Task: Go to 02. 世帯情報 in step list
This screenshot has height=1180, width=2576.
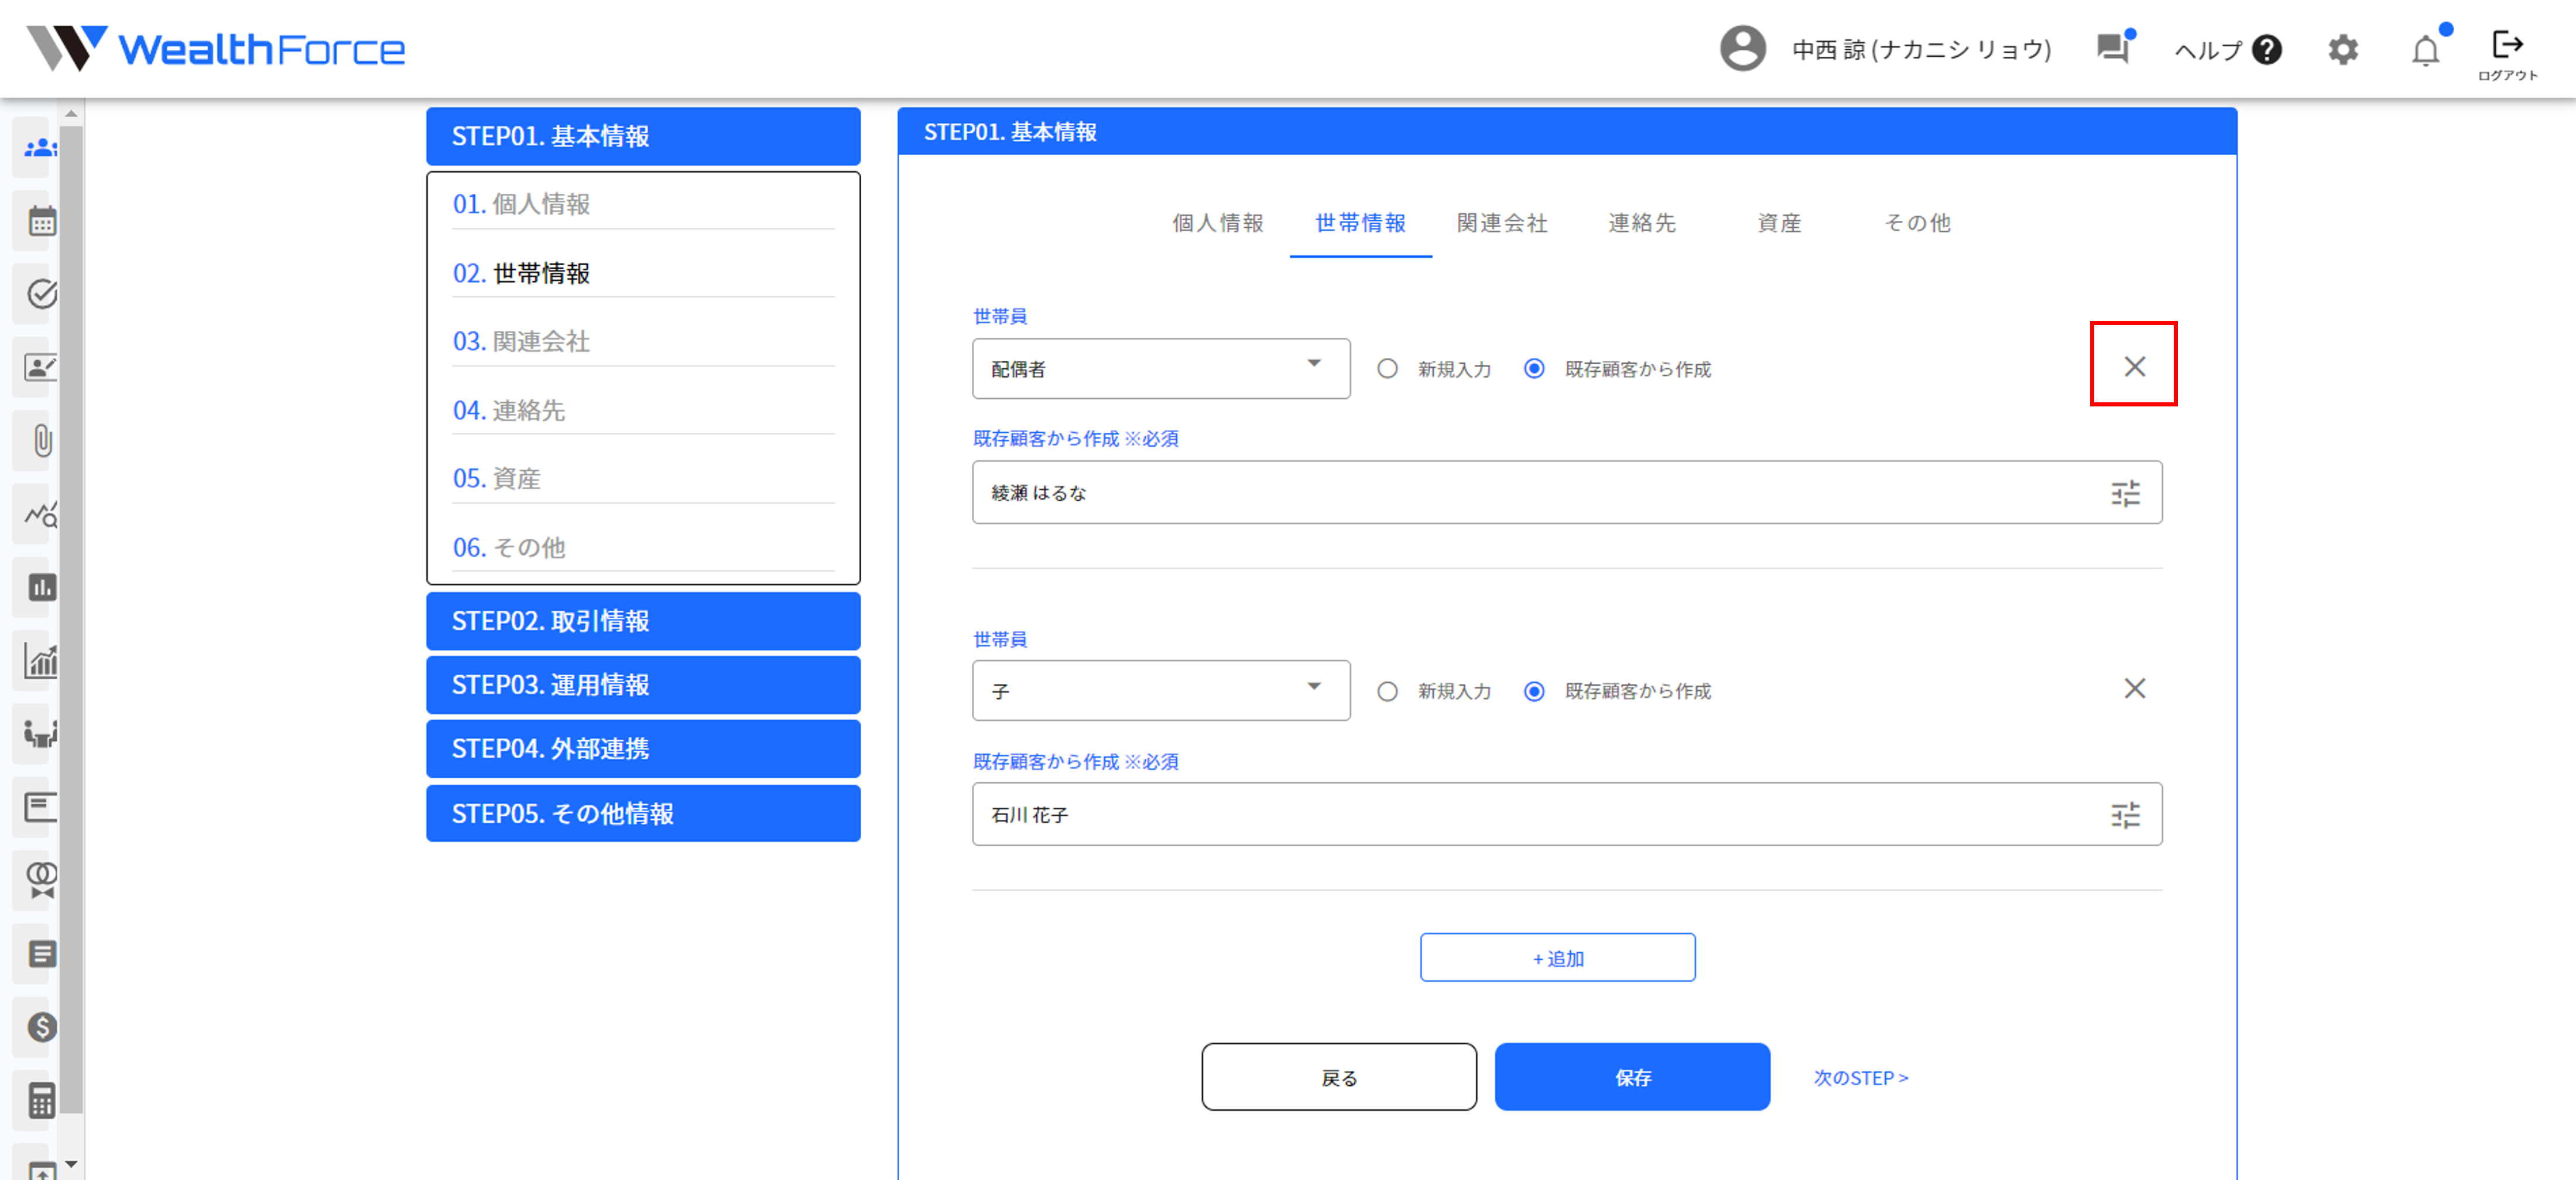Action: click(643, 273)
